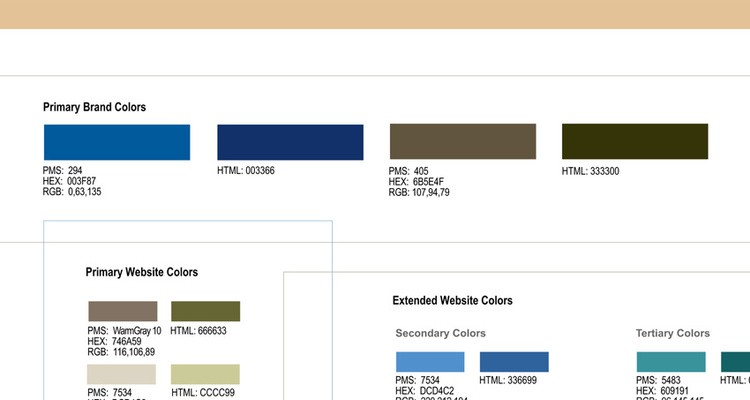Click the text PMS: WarmGray 10
This screenshot has width=750, height=400.
click(x=124, y=331)
